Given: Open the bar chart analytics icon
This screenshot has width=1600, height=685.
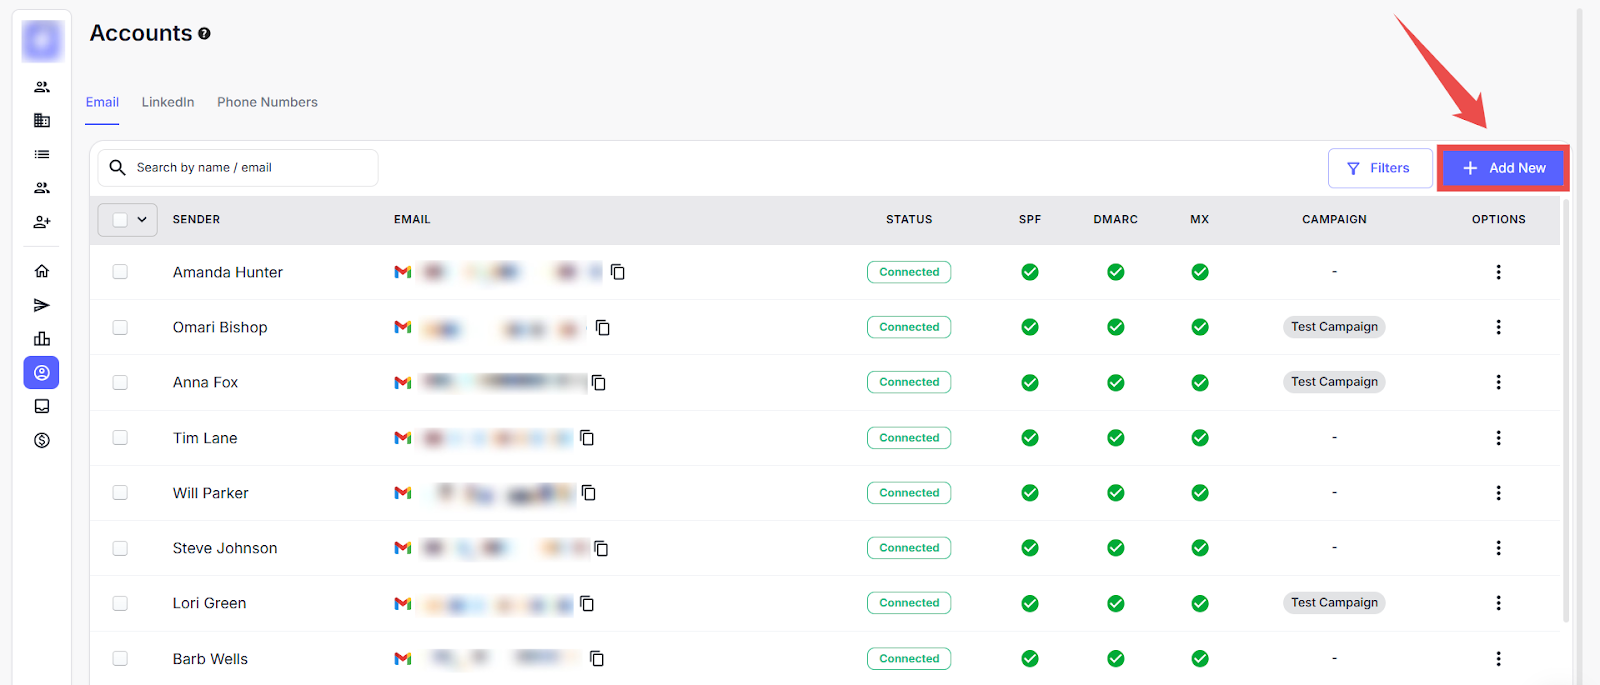Looking at the screenshot, I should pos(42,339).
